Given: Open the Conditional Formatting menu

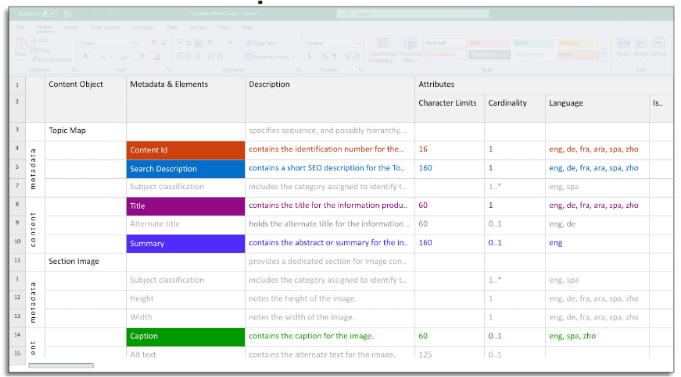Looking at the screenshot, I should point(383,50).
